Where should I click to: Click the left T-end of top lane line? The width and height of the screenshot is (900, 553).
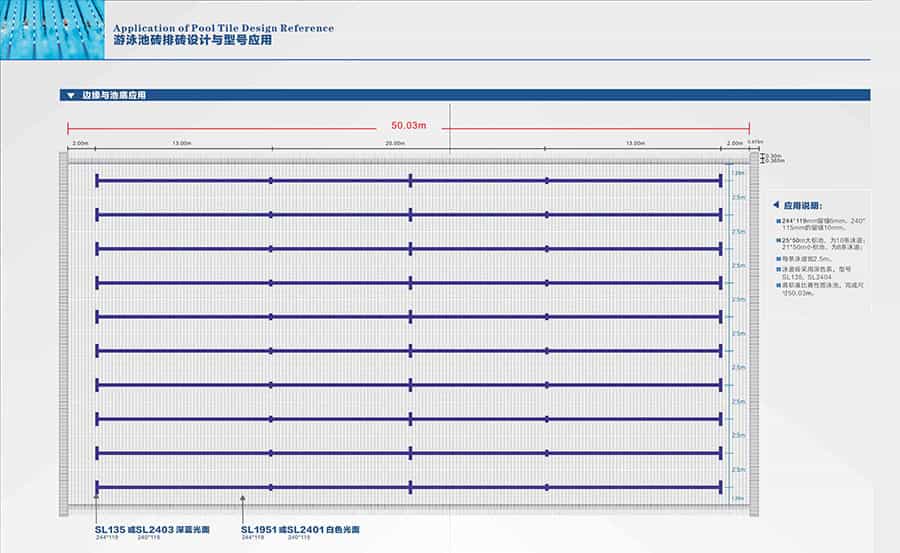[x=97, y=180]
